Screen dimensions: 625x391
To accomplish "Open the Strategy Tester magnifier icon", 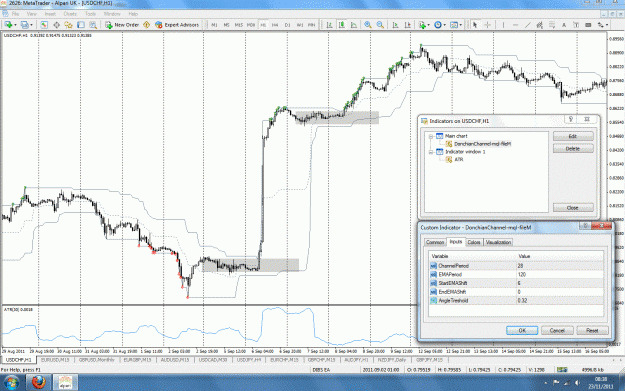I will (93, 25).
